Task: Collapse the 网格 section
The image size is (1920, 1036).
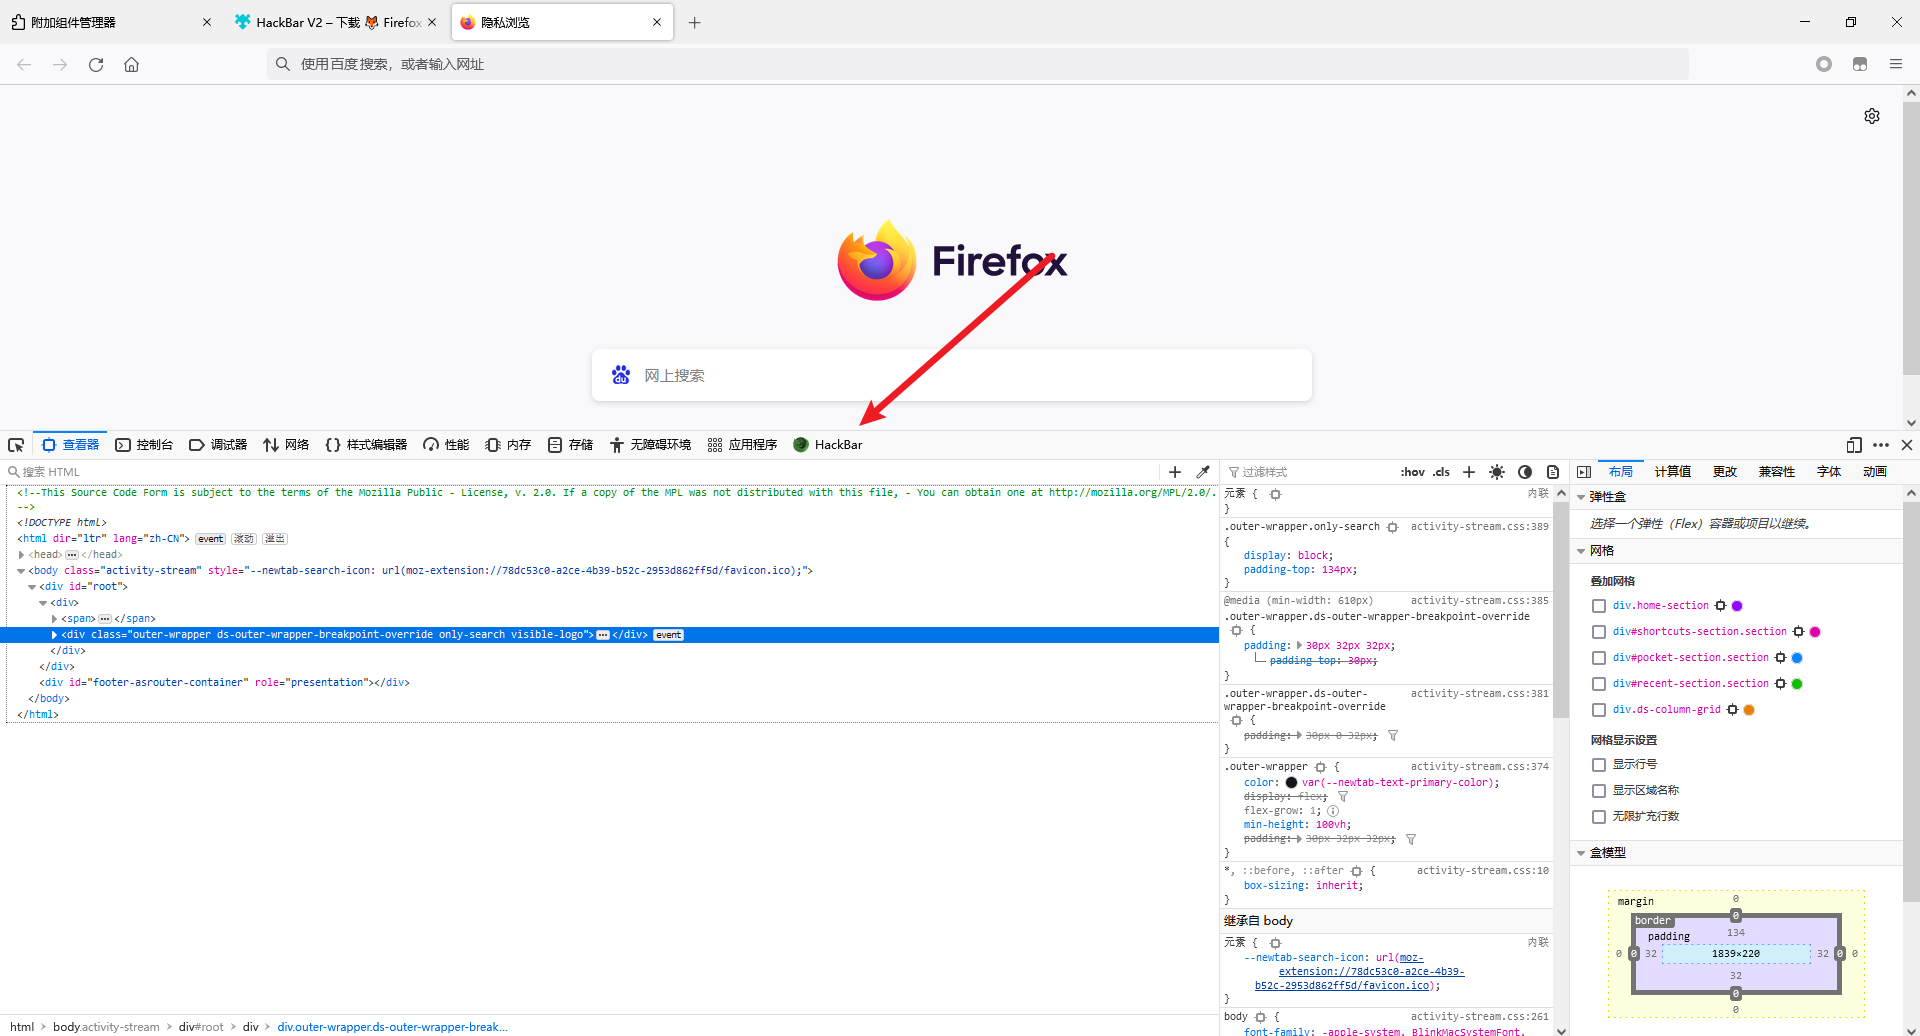Action: tap(1581, 551)
